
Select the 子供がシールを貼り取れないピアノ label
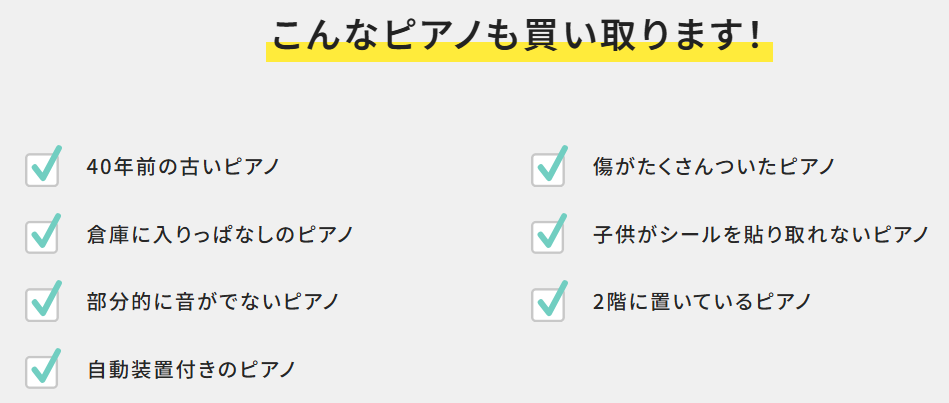click(x=761, y=235)
